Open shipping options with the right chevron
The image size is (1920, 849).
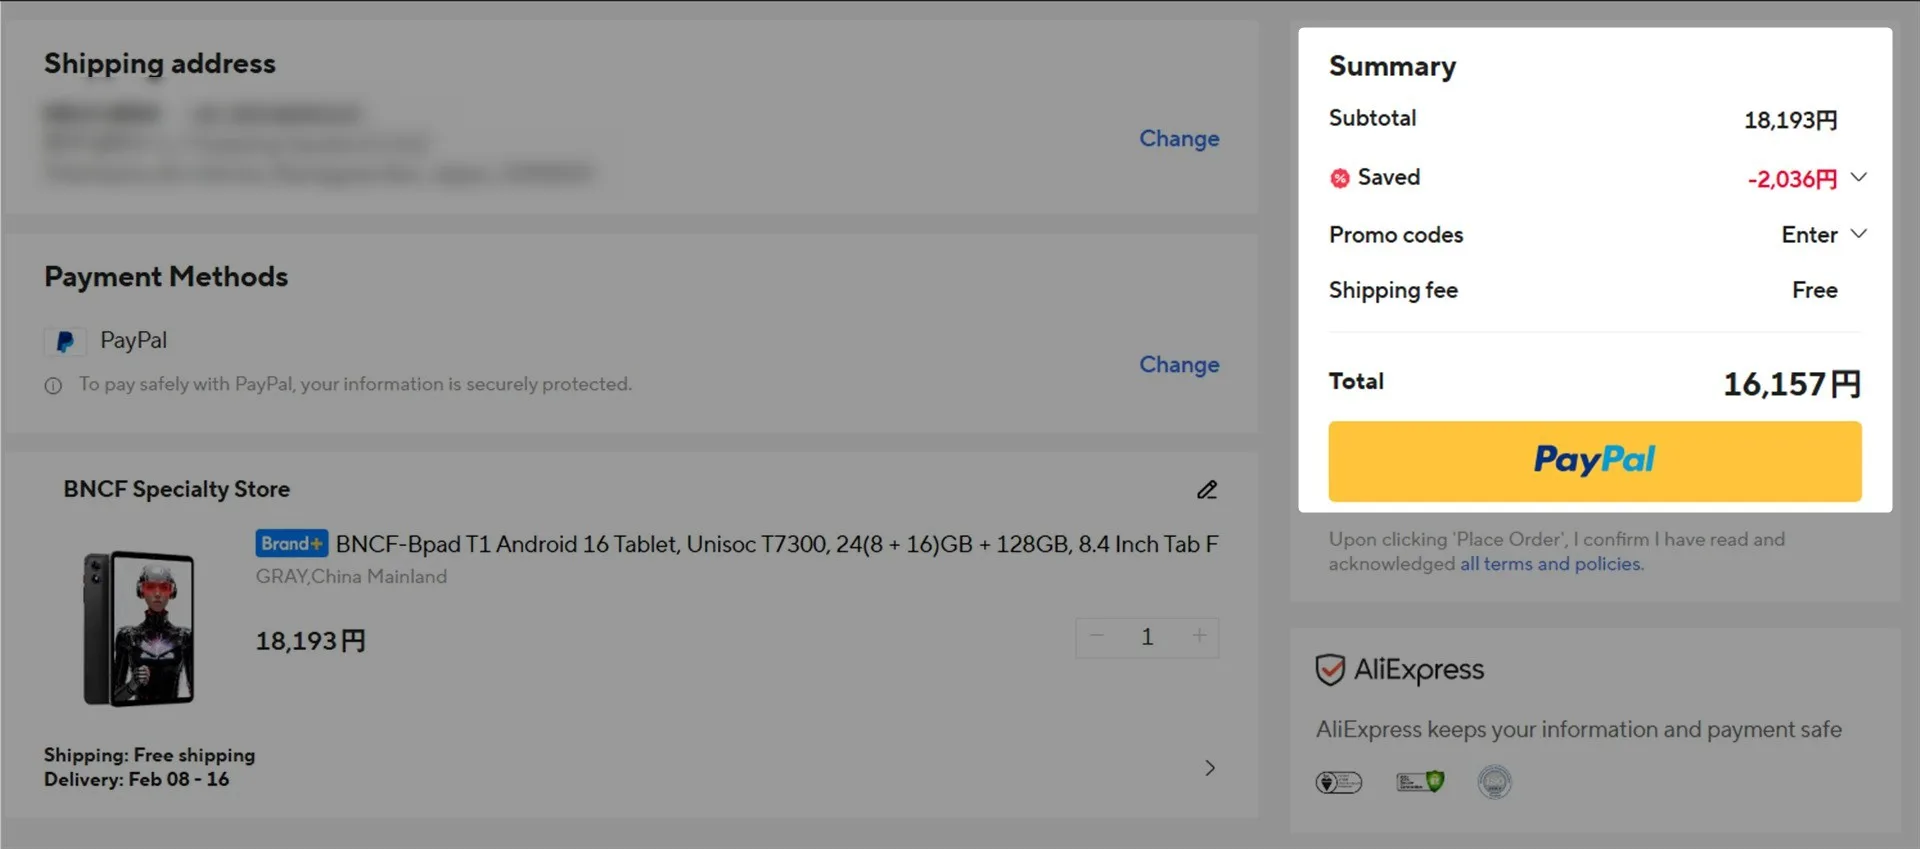click(1209, 768)
